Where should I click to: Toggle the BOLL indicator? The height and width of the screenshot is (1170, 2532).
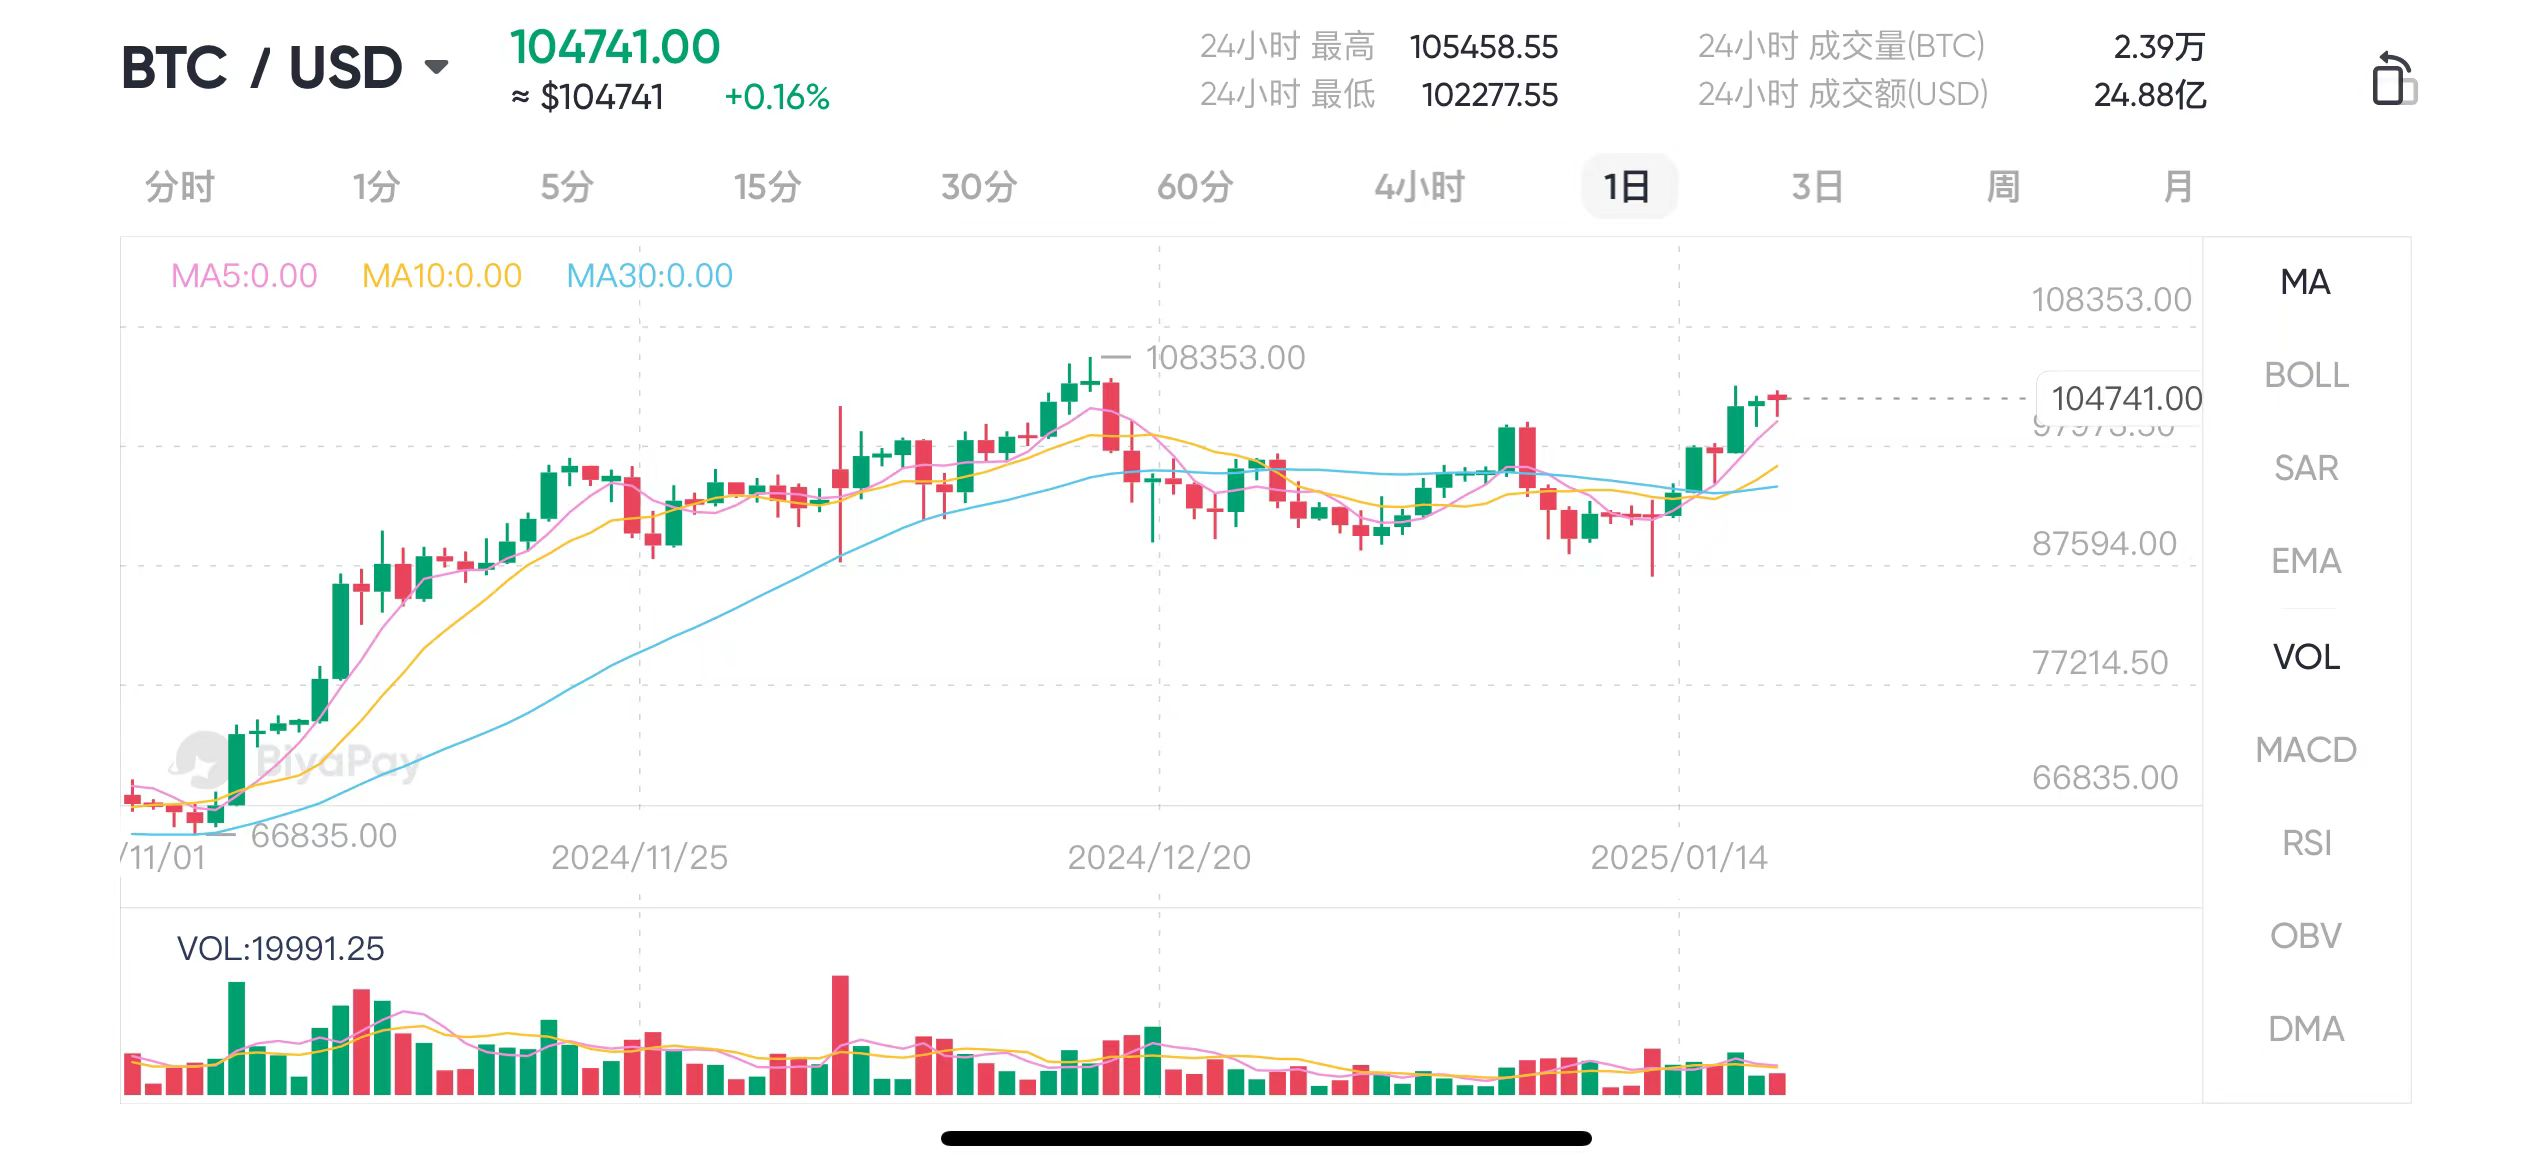(x=2305, y=375)
